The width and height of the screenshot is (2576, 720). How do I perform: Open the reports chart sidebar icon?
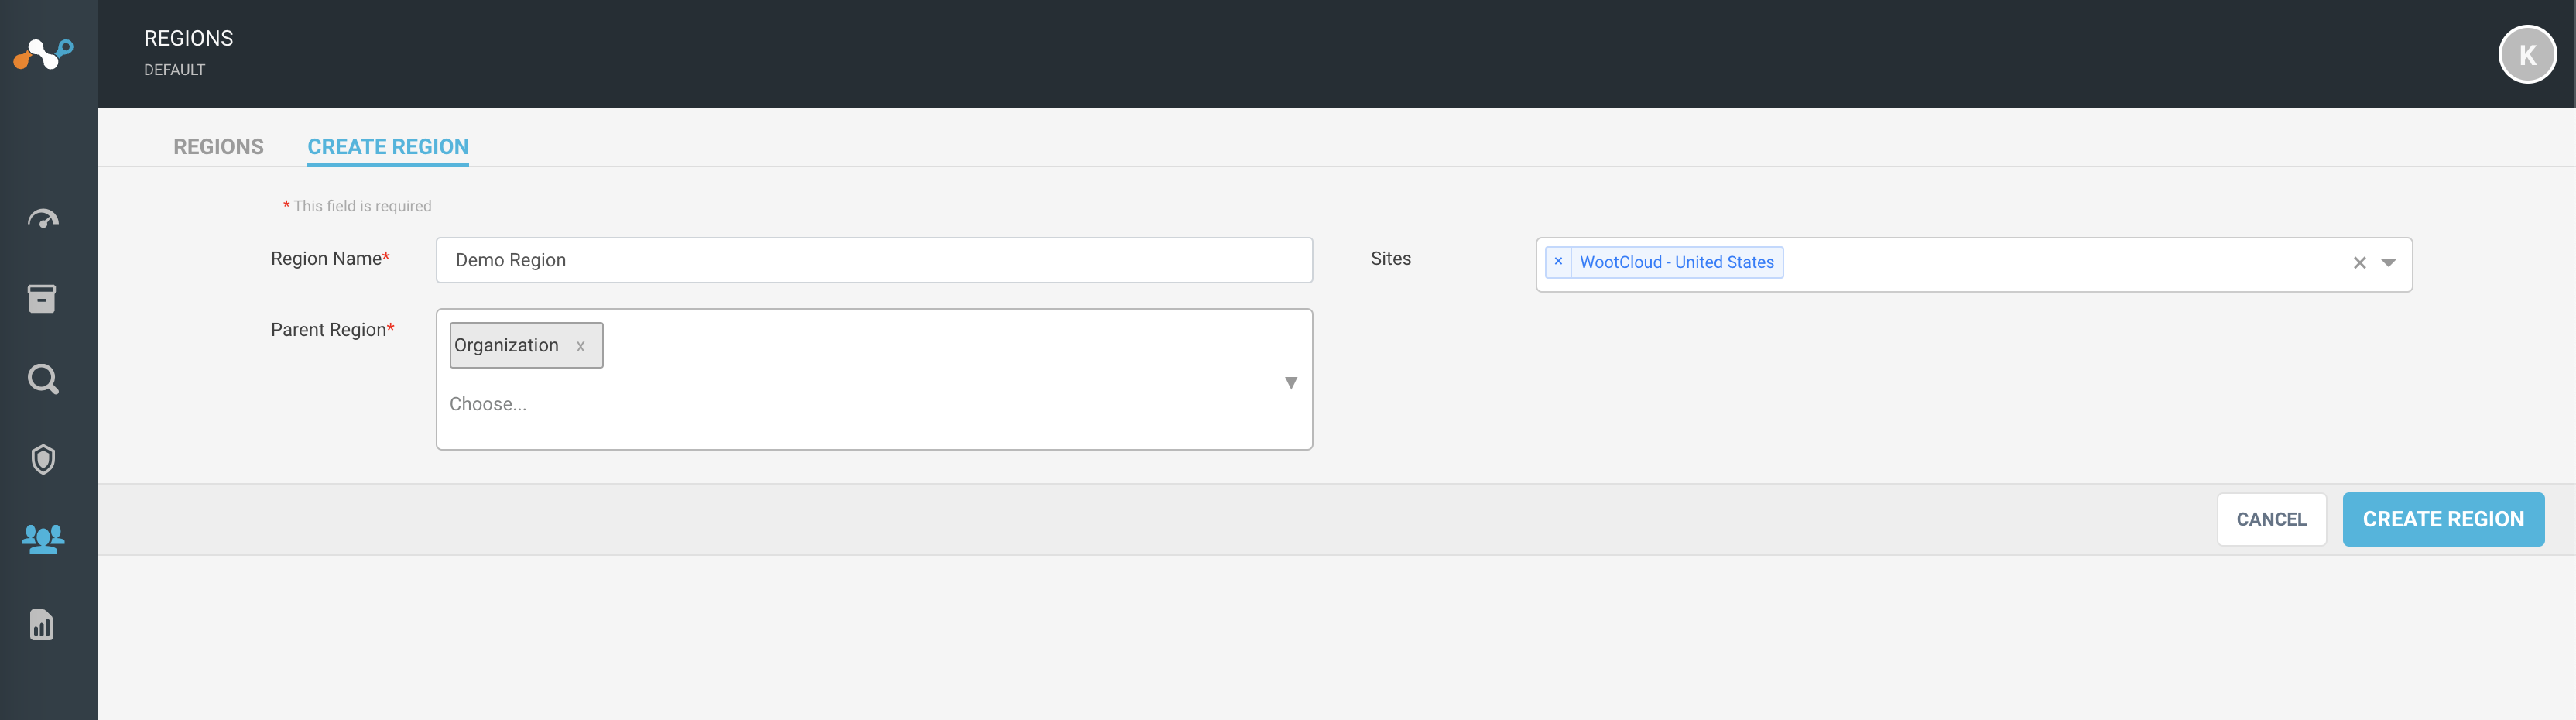(x=42, y=625)
